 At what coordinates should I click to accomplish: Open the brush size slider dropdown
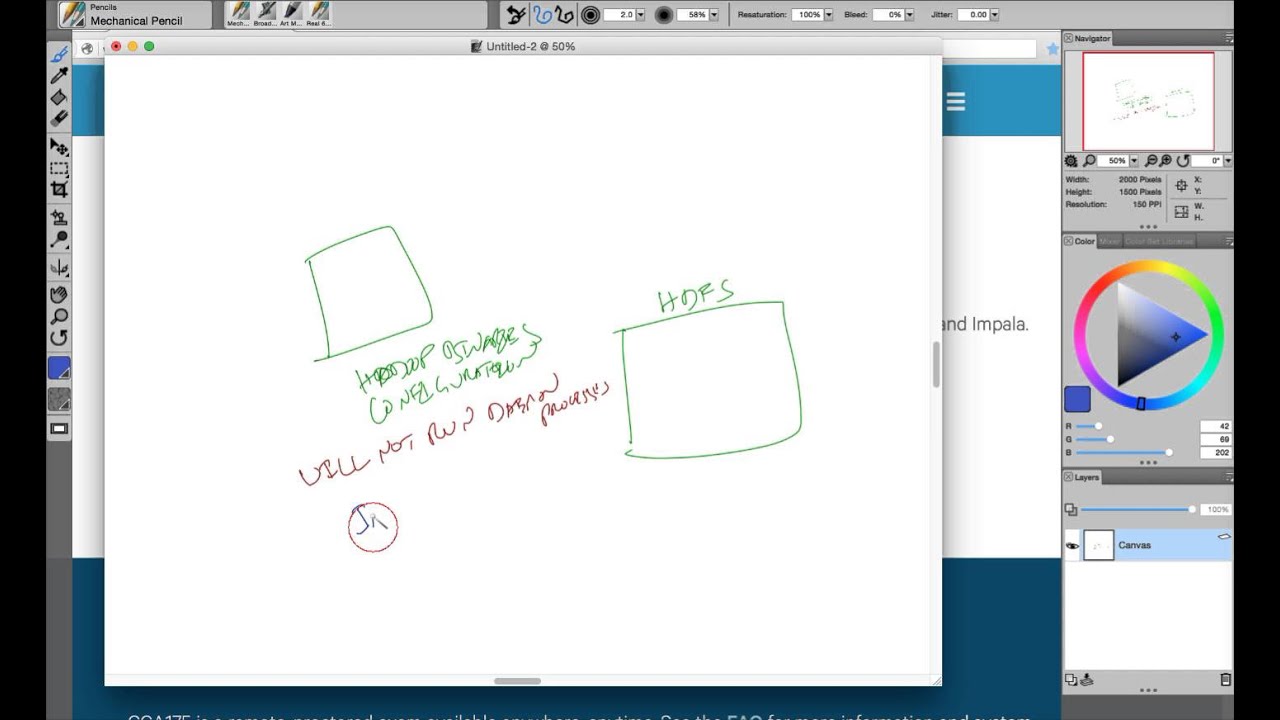640,15
